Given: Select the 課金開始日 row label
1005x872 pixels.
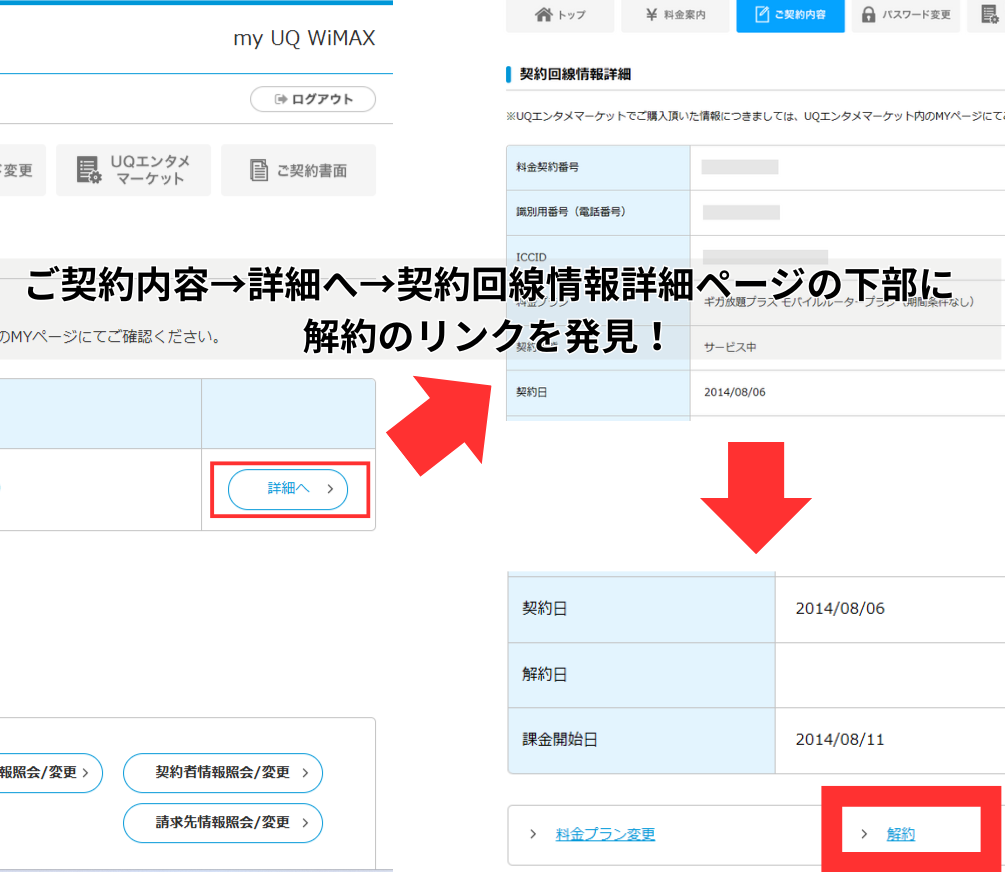Looking at the screenshot, I should pos(560,740).
